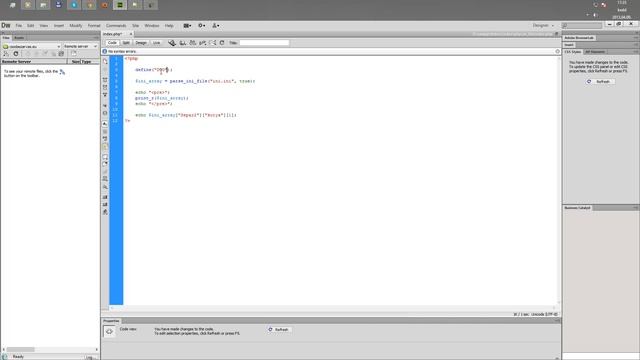Toggle Line Numbers in coding toolbar
Viewport: 640px width, 360px height.
[105, 124]
